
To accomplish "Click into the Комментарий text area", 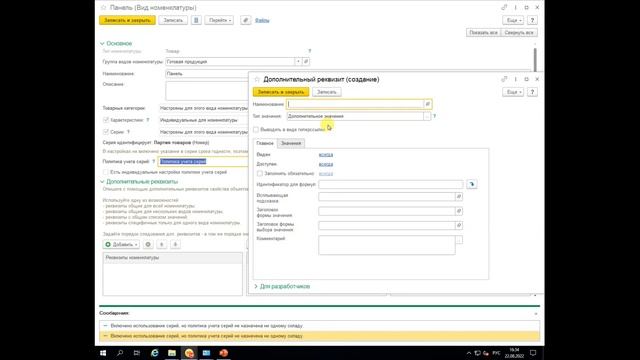I will tap(387, 245).
